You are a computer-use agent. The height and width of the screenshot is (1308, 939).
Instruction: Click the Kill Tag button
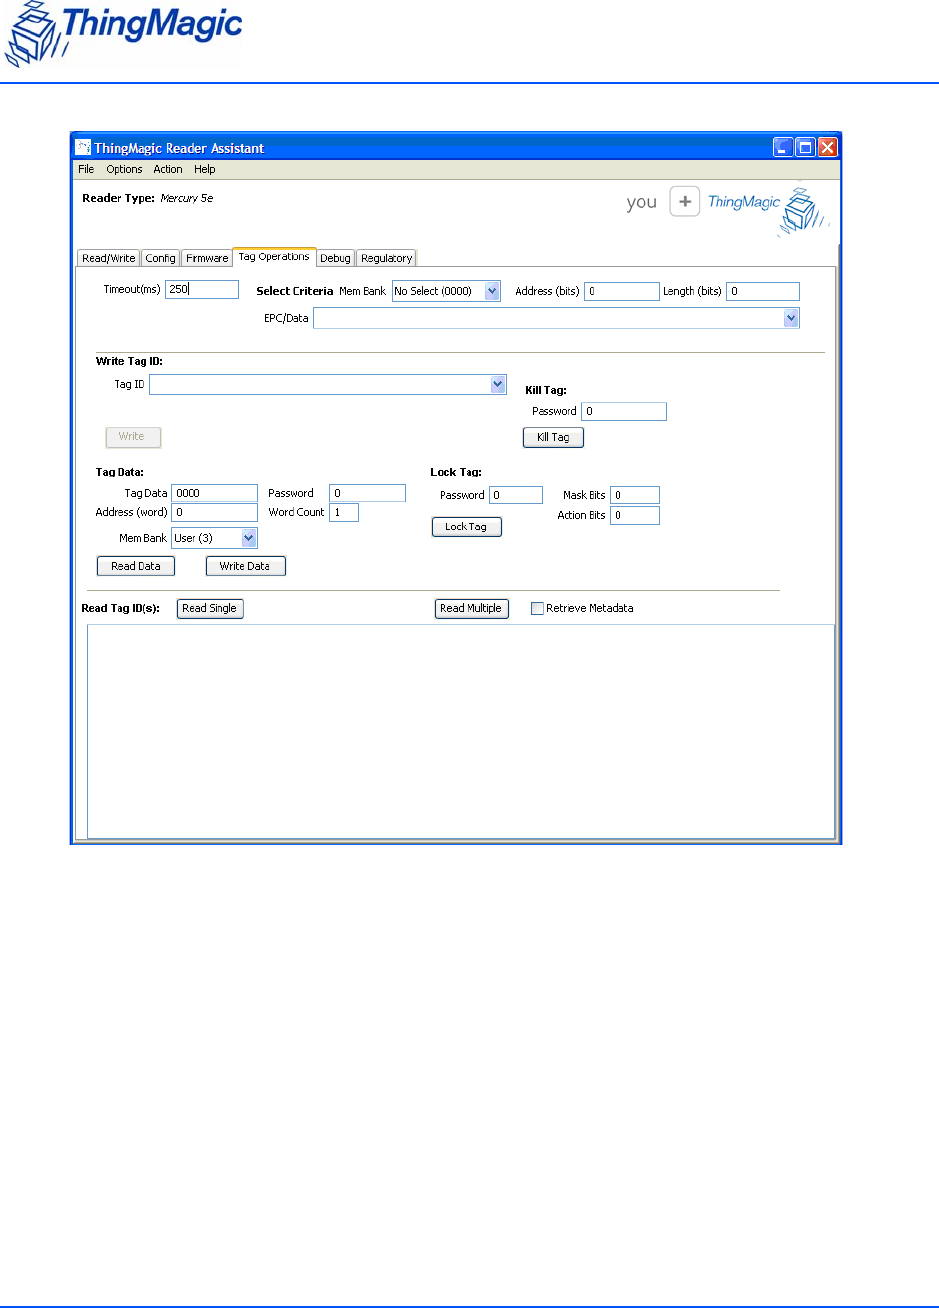coord(553,438)
